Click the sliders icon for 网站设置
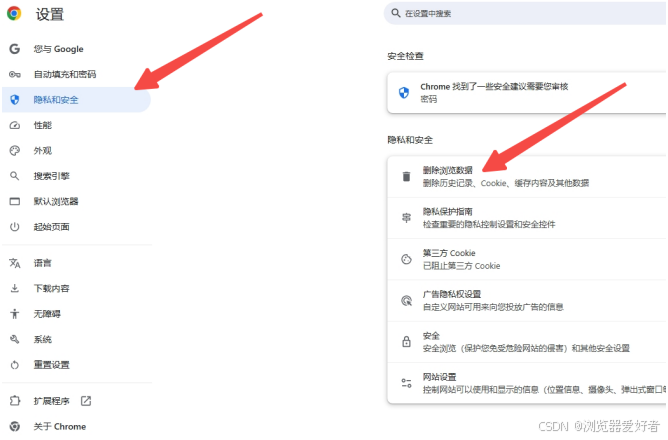The image size is (668, 440). [406, 383]
